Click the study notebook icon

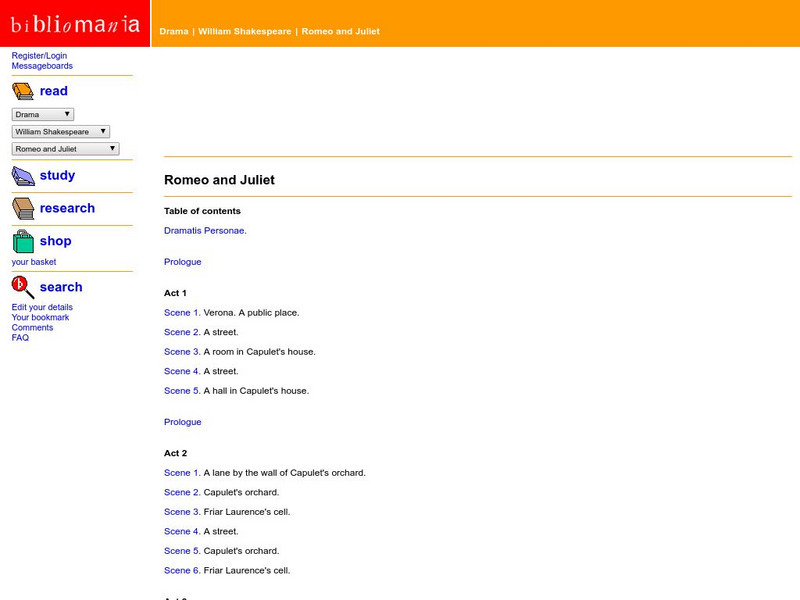[22, 175]
